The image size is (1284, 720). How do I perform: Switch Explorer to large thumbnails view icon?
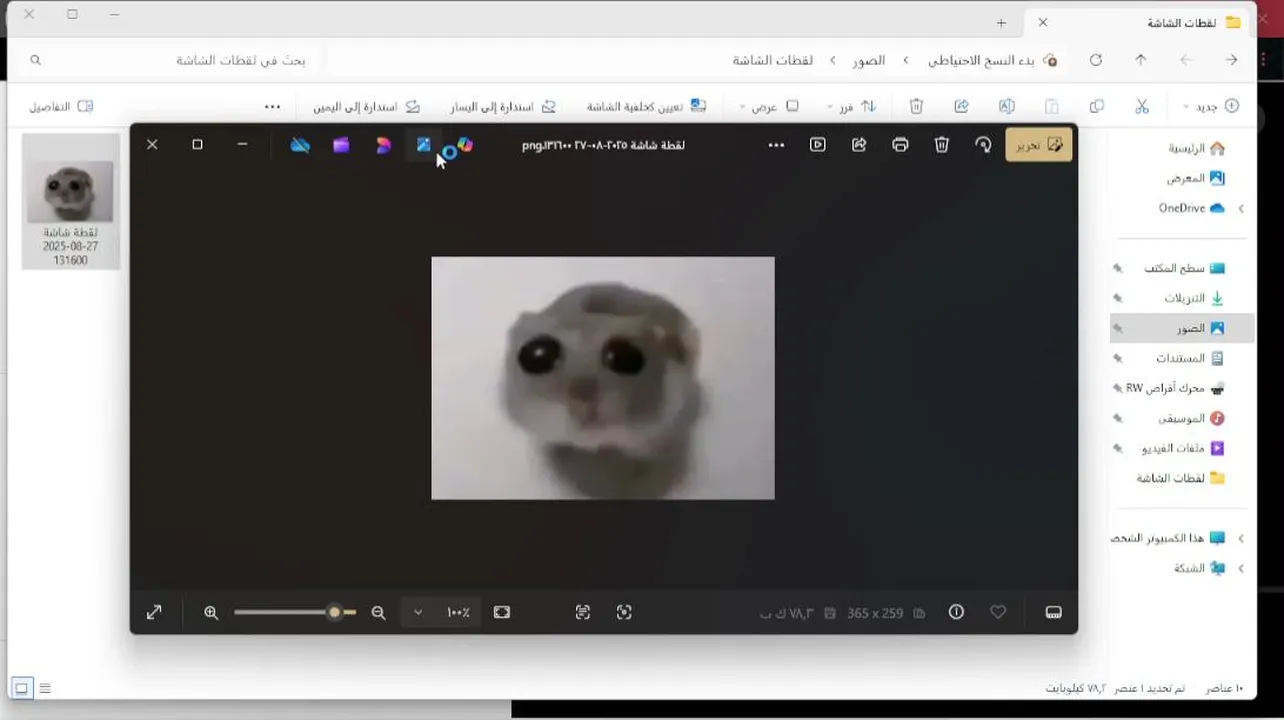click(21, 688)
